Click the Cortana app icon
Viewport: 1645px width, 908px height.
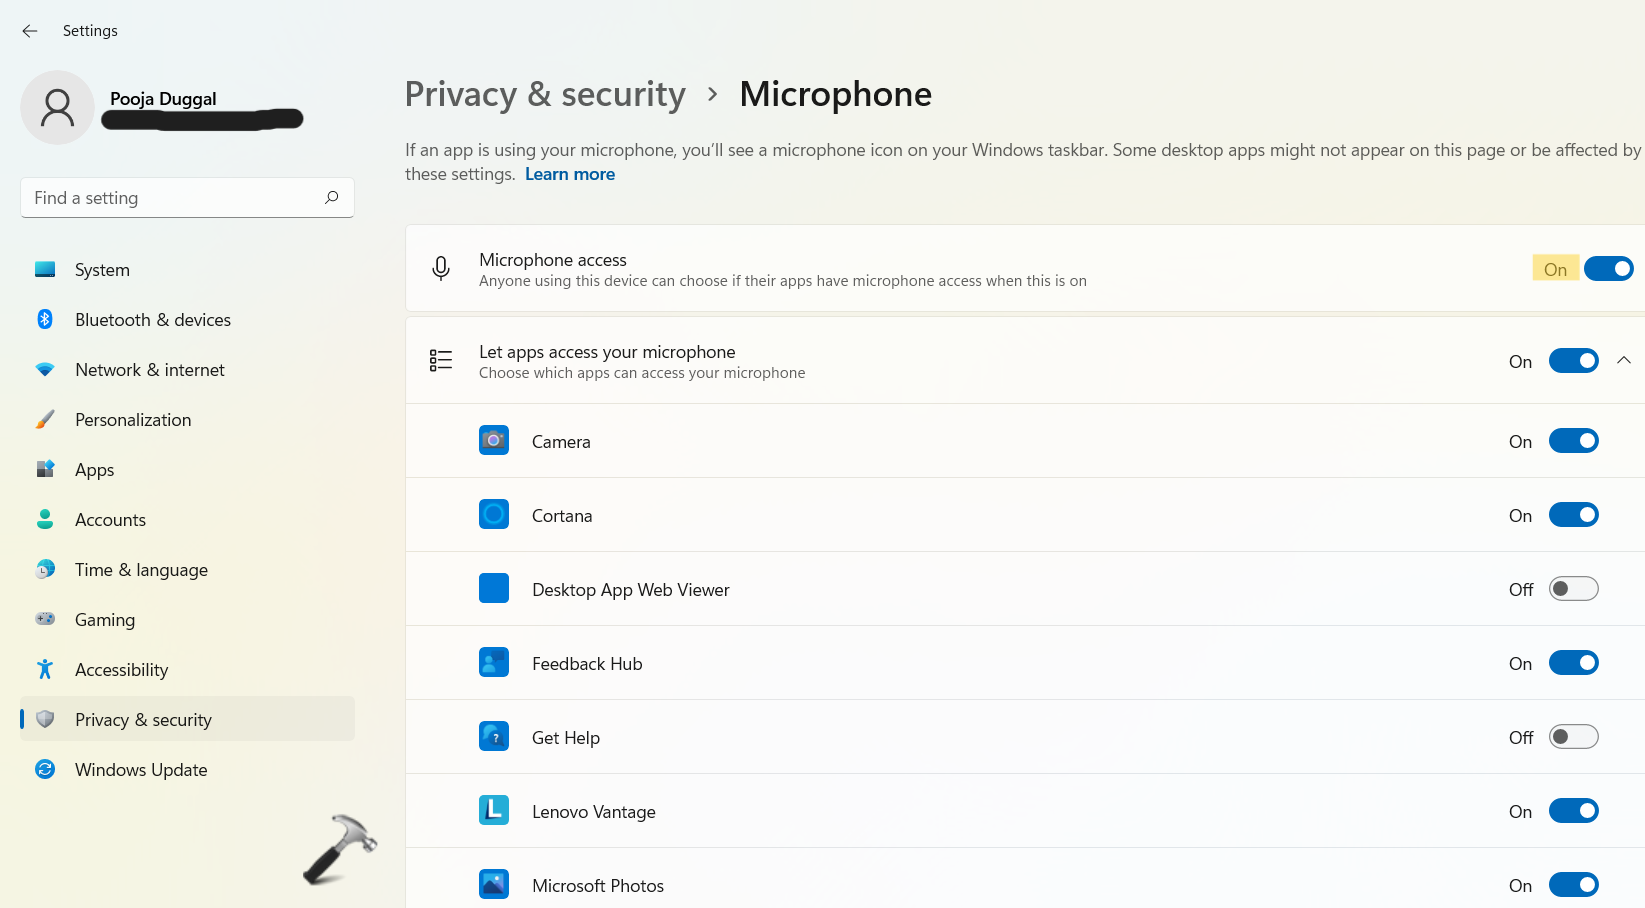click(494, 515)
